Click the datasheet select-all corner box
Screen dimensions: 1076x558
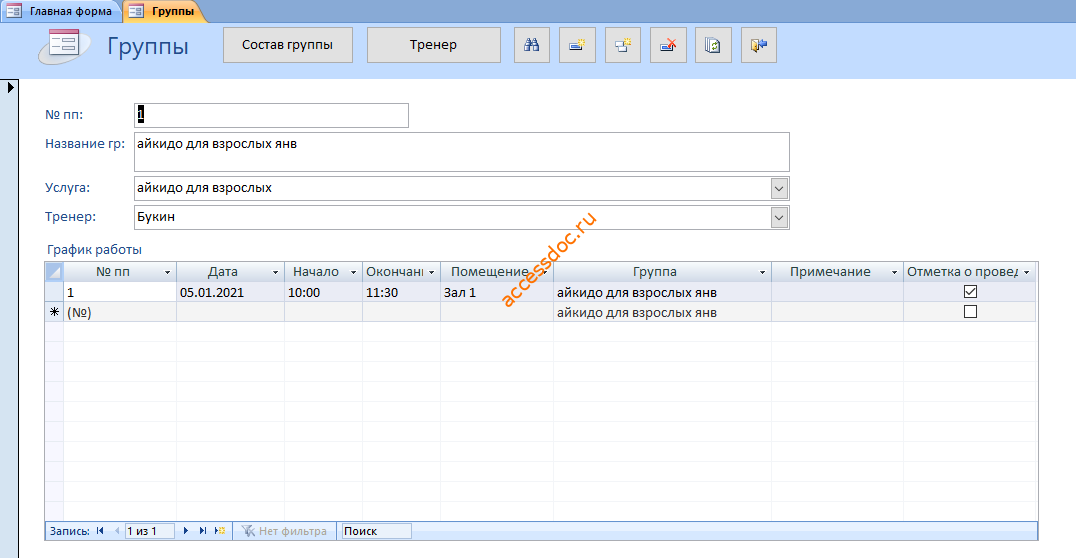[x=54, y=272]
